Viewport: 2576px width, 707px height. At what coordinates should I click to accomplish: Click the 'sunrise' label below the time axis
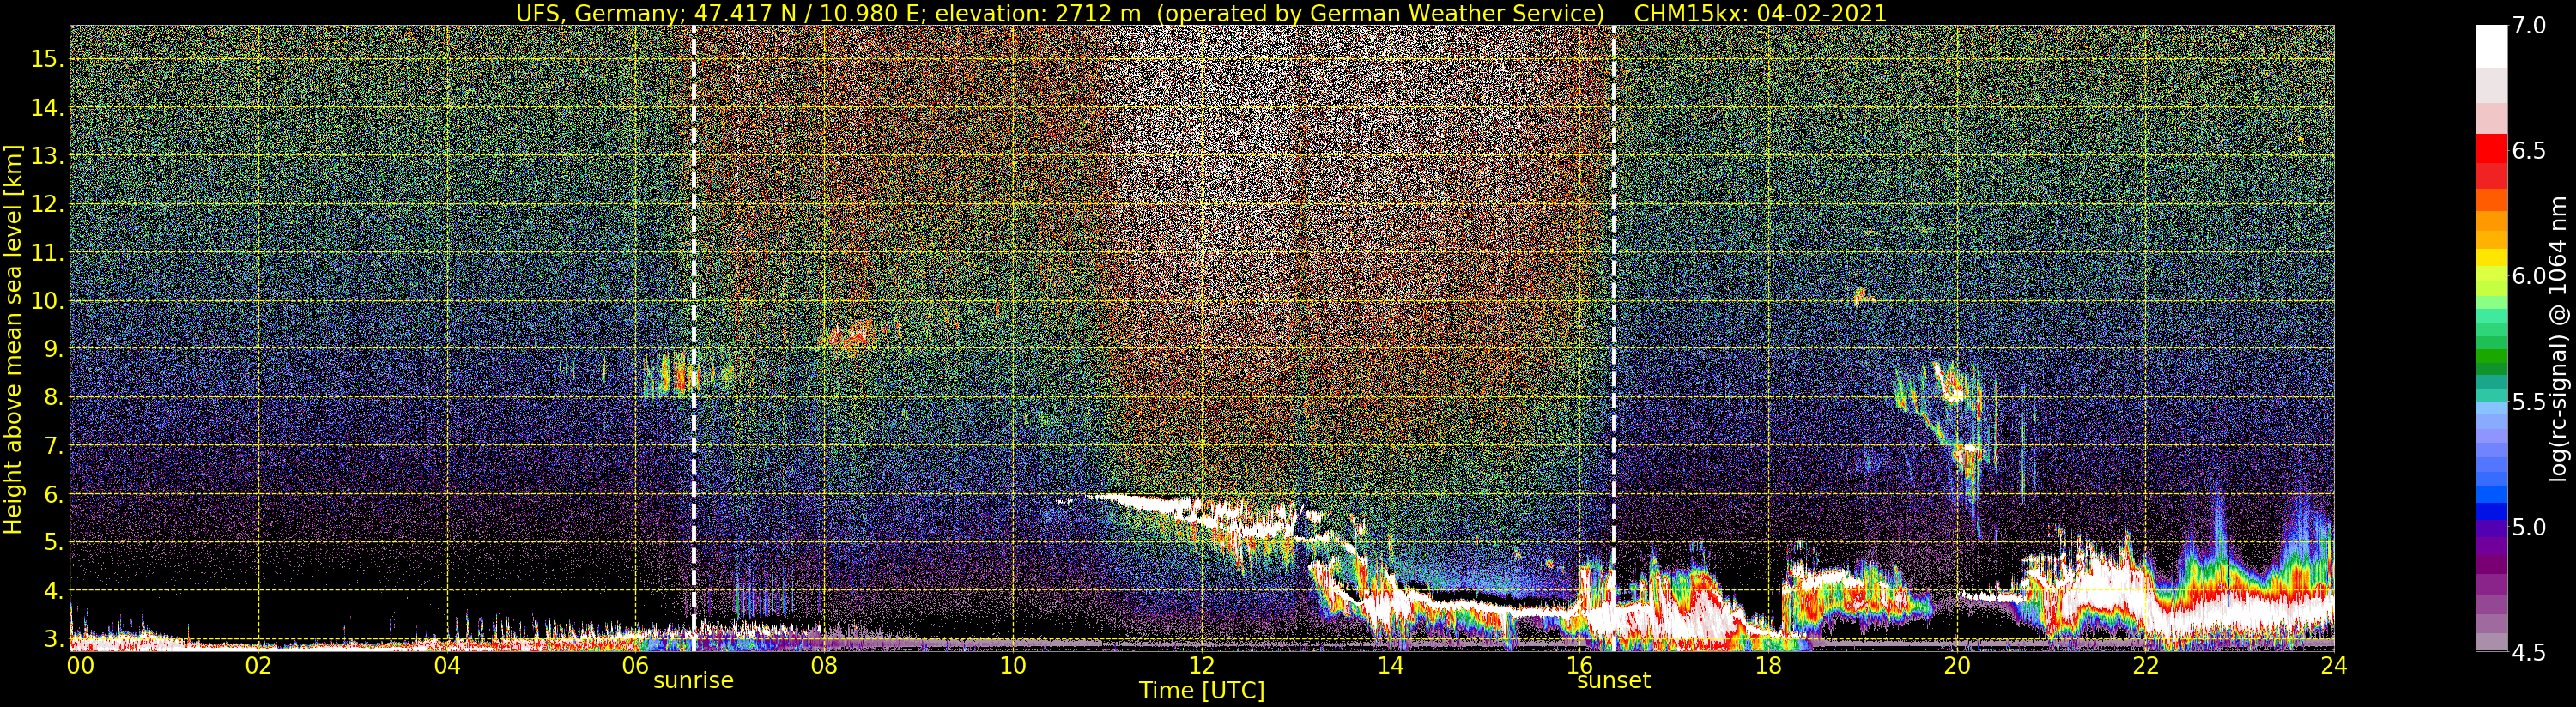[x=693, y=681]
